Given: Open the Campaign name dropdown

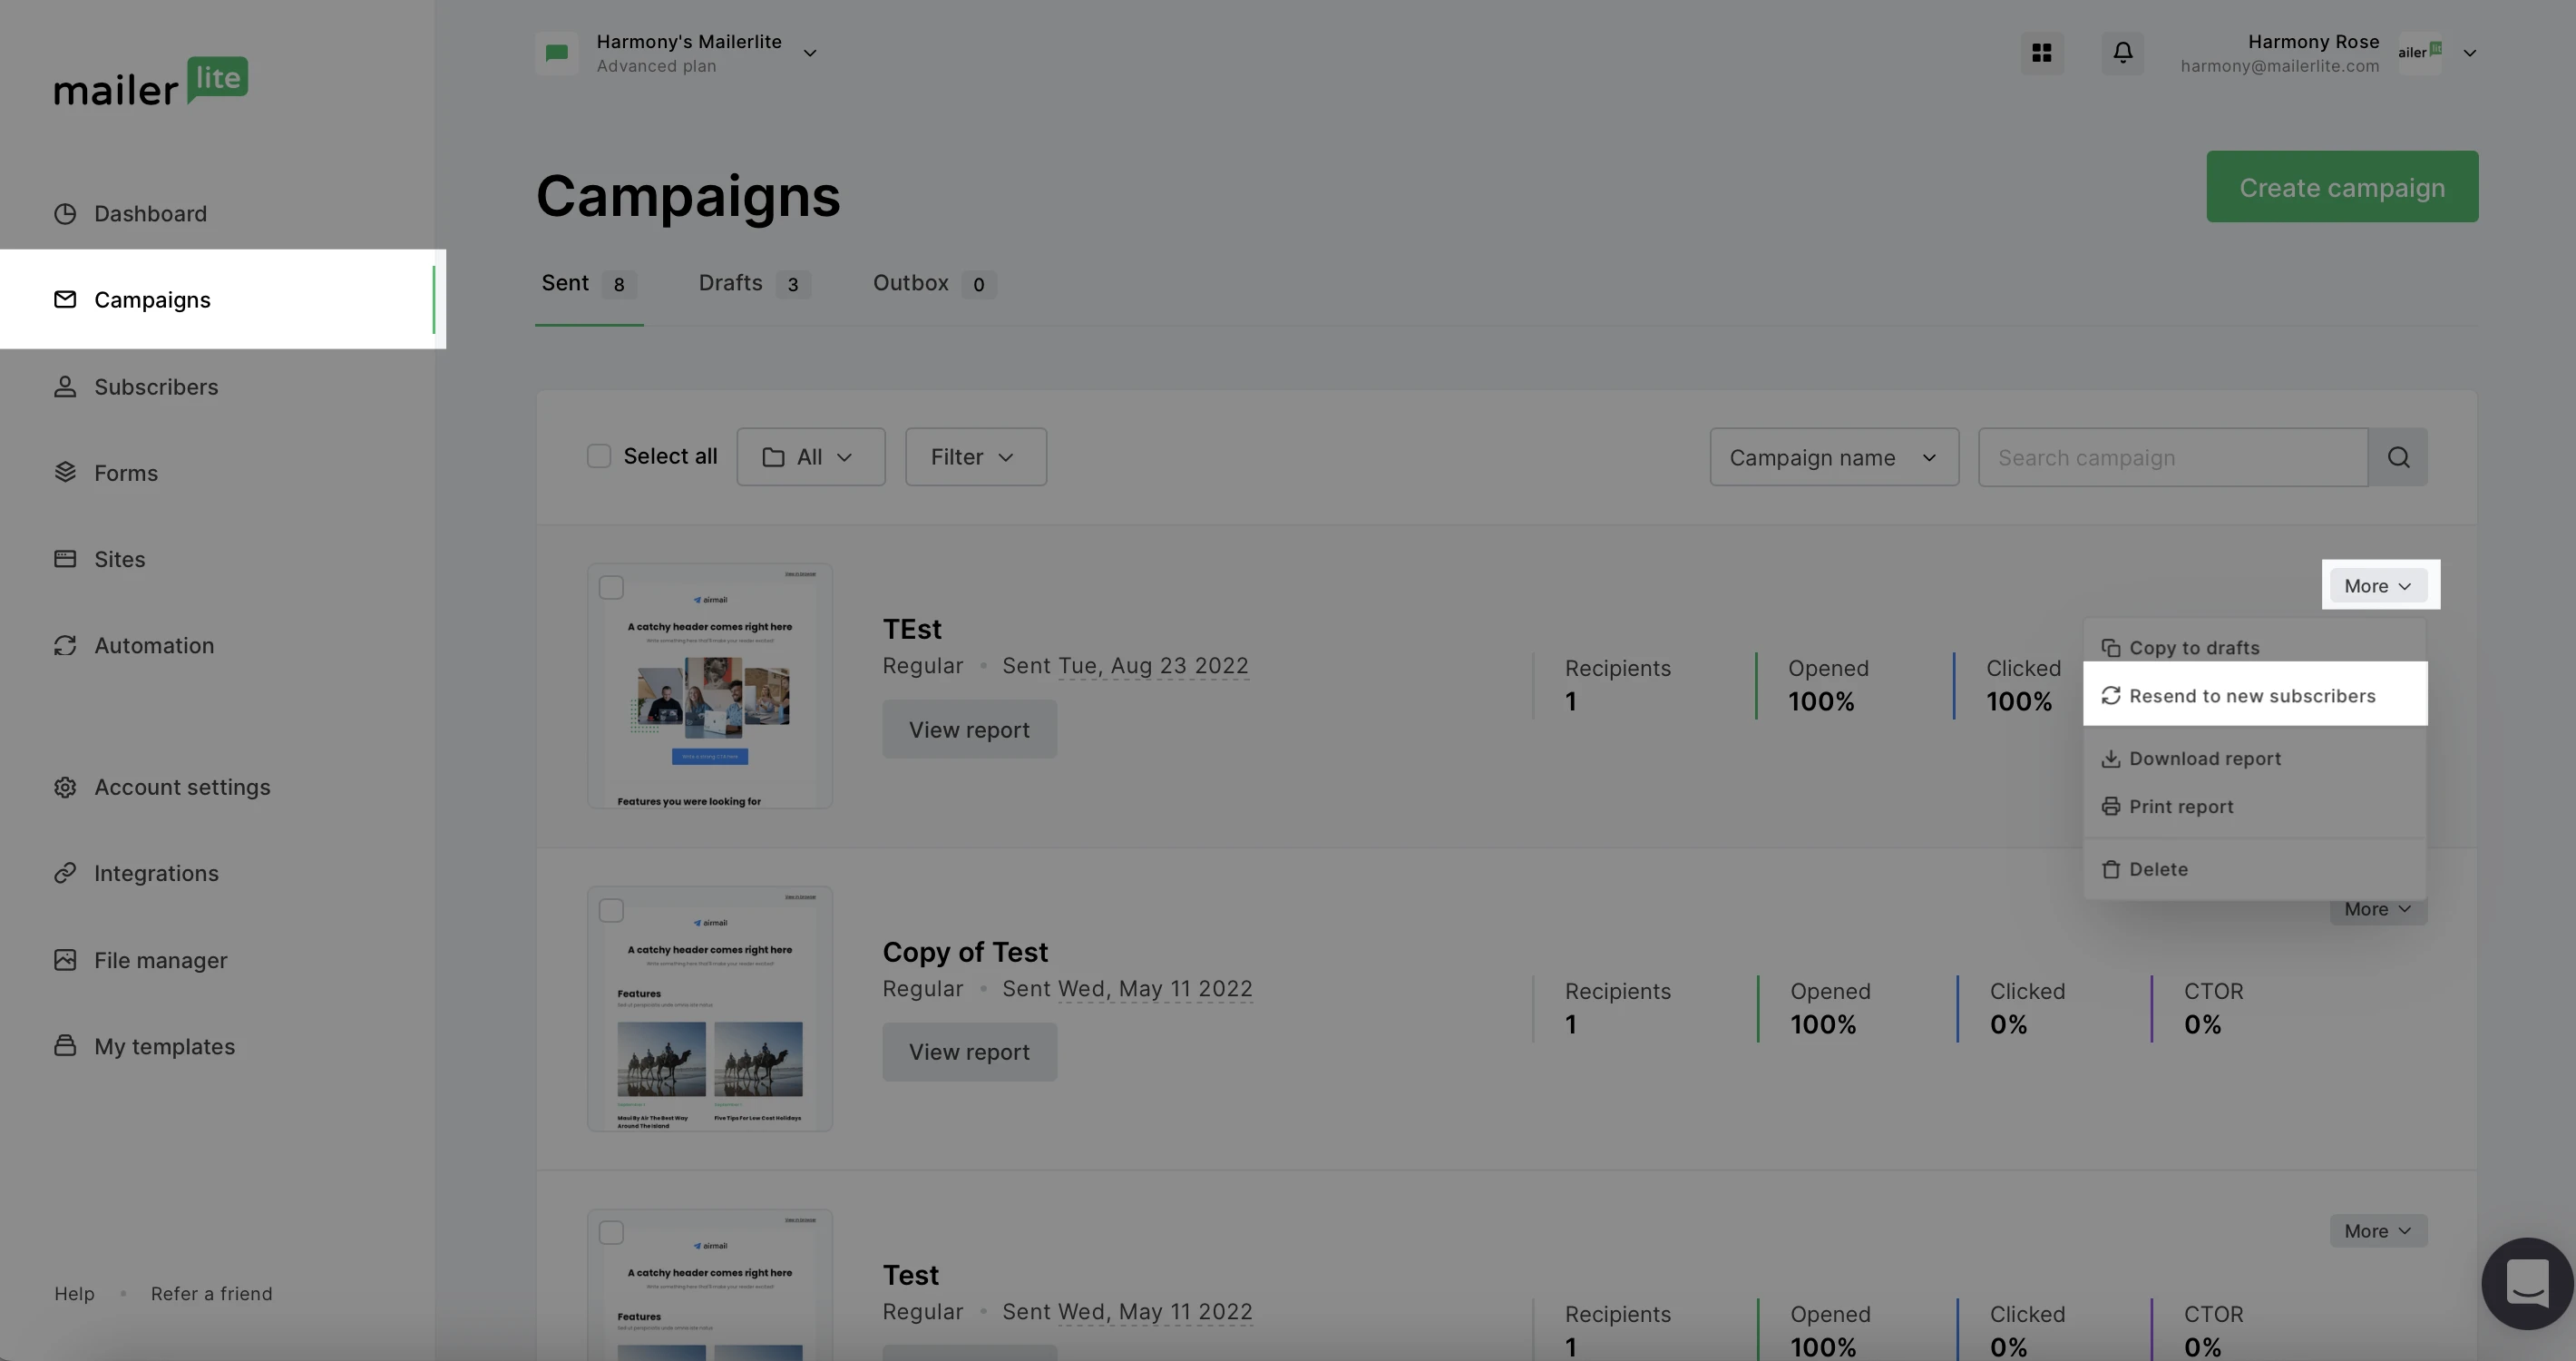Looking at the screenshot, I should [1833, 457].
